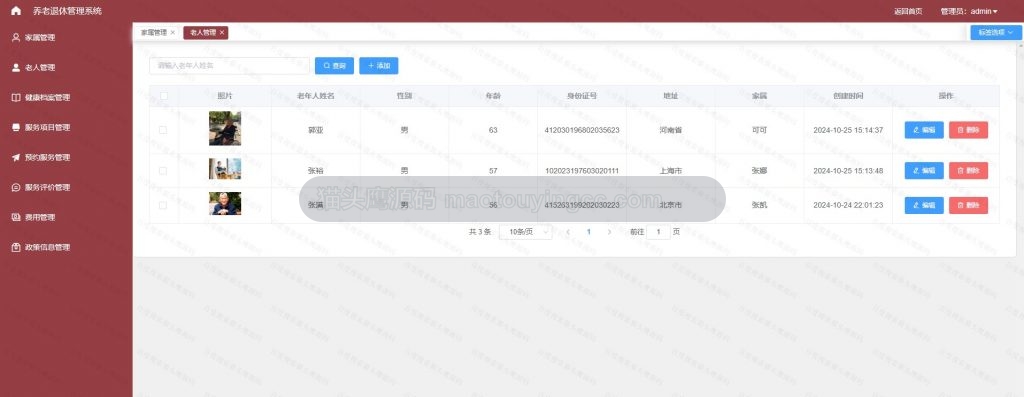
Task: Click the ID number 102023197603020111
Action: pos(582,170)
